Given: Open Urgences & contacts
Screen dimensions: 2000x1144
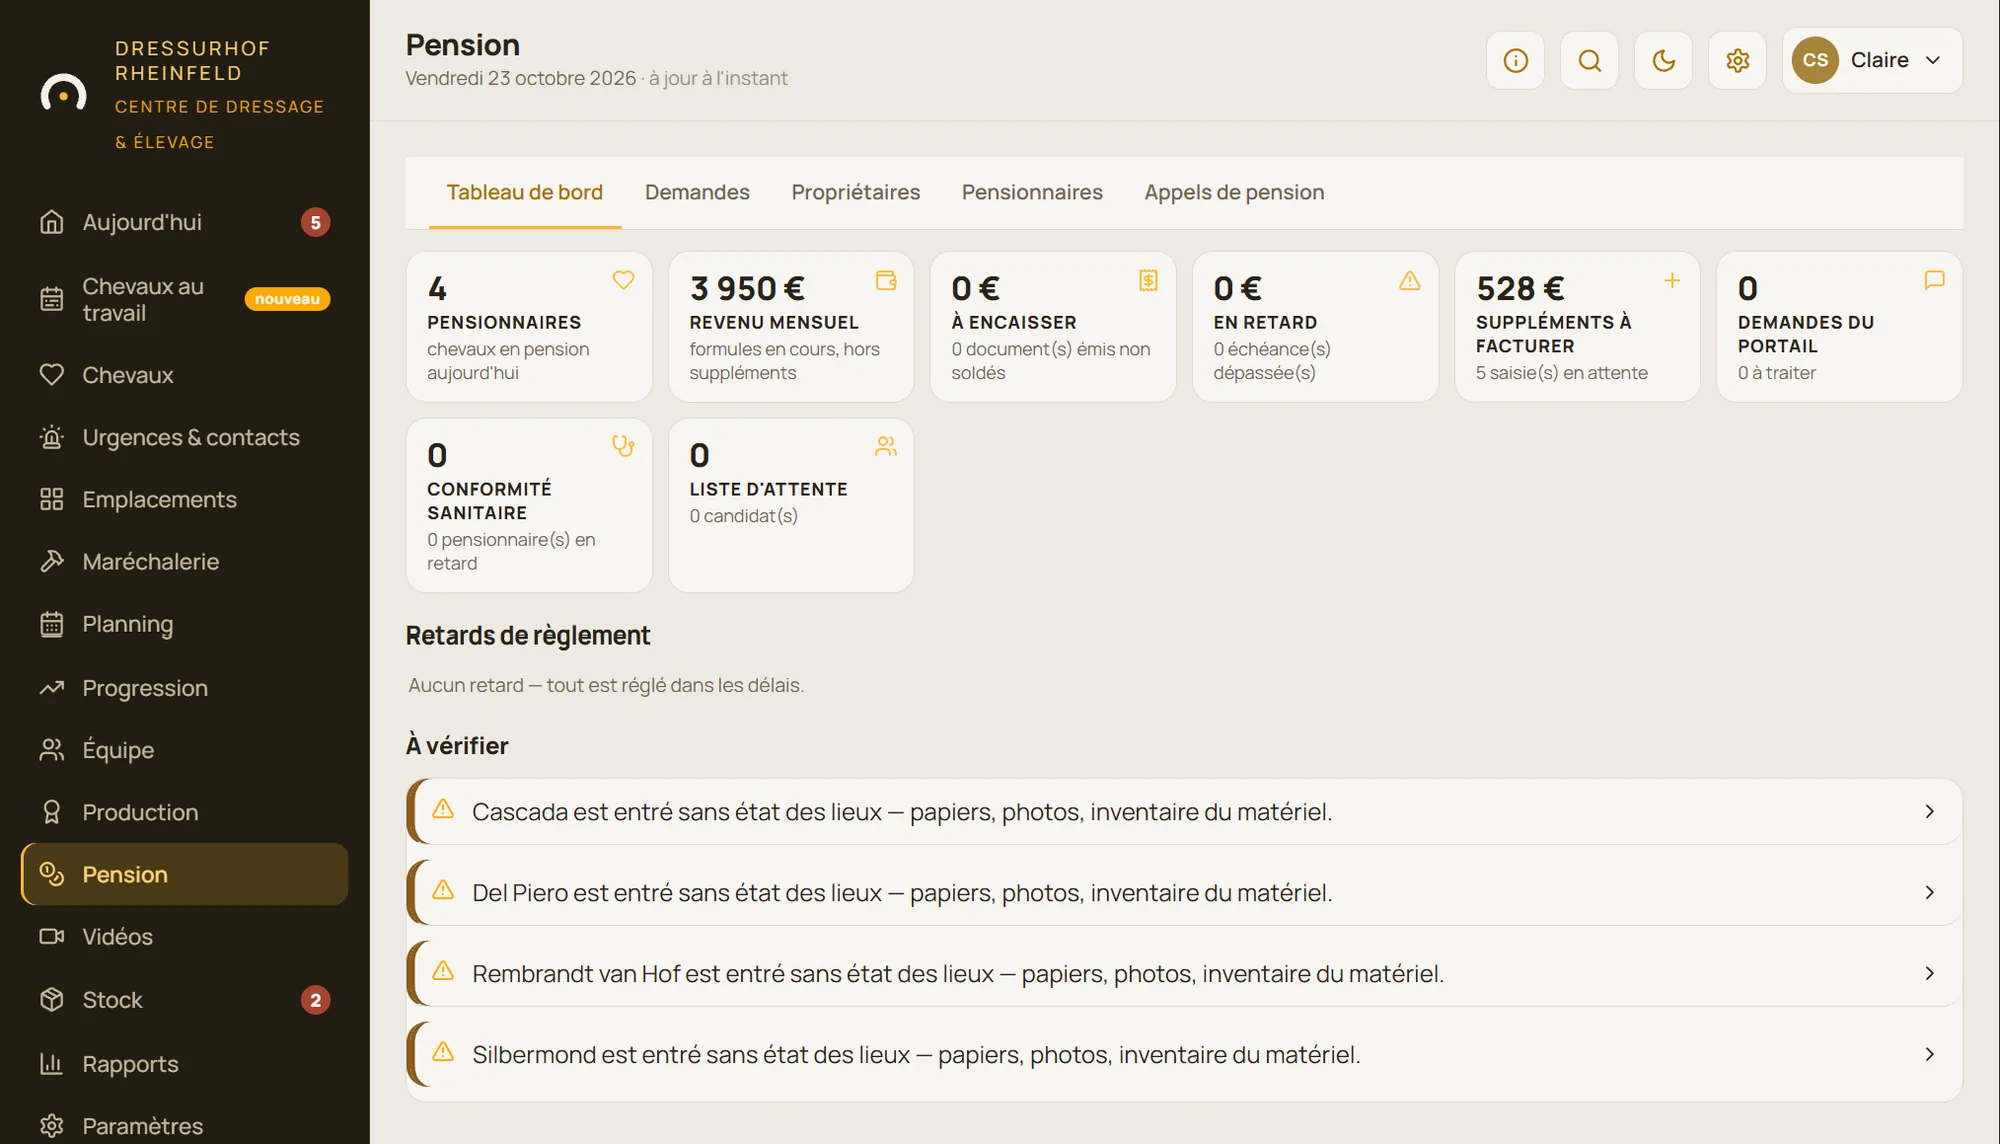Looking at the screenshot, I should point(184,437).
